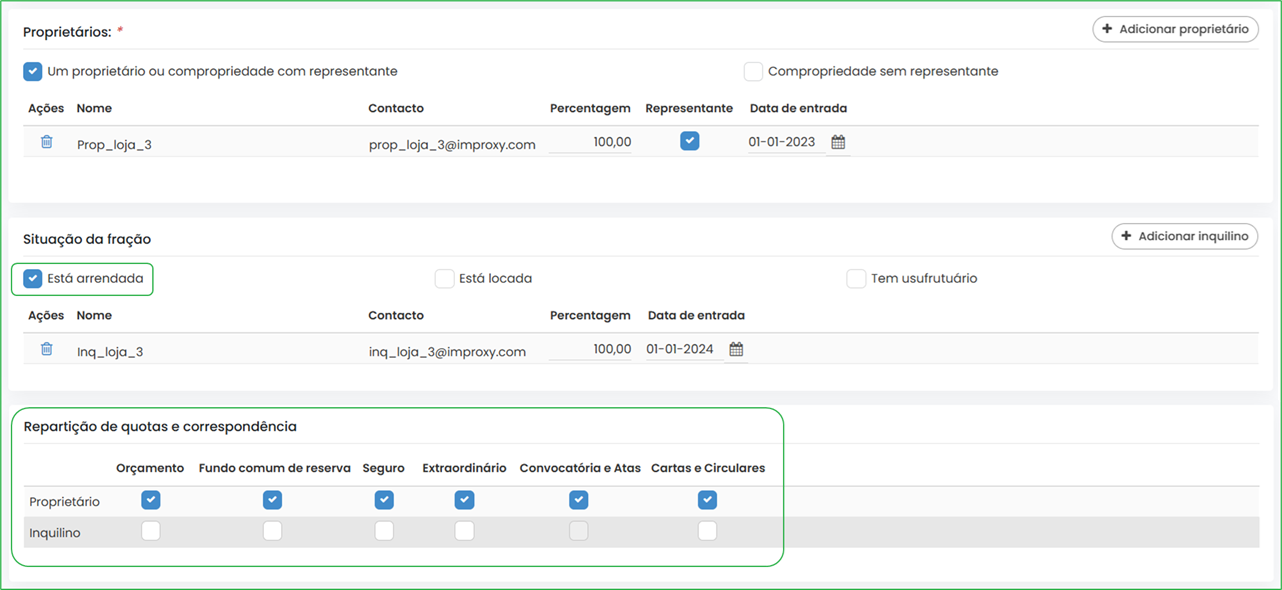
Task: Delete owner Prop_loja_3 with trash icon
Action: point(47,142)
